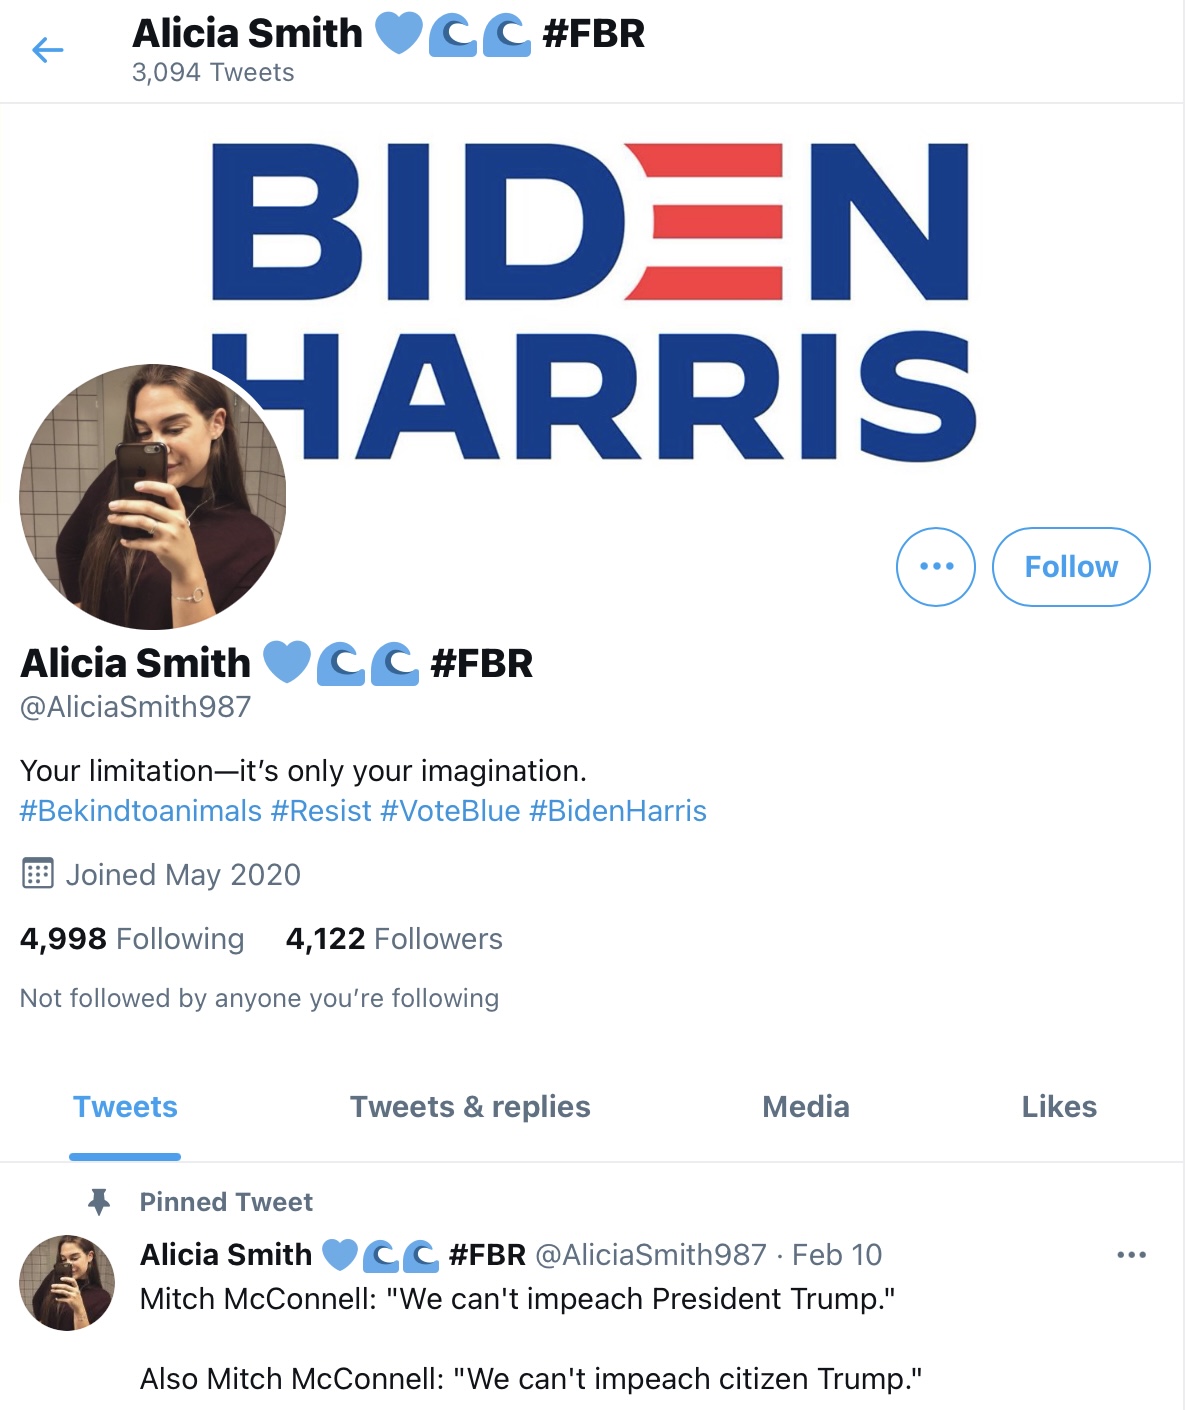Image resolution: width=1185 pixels, height=1410 pixels.
Task: Switch to the Media tab
Action: 806,1107
